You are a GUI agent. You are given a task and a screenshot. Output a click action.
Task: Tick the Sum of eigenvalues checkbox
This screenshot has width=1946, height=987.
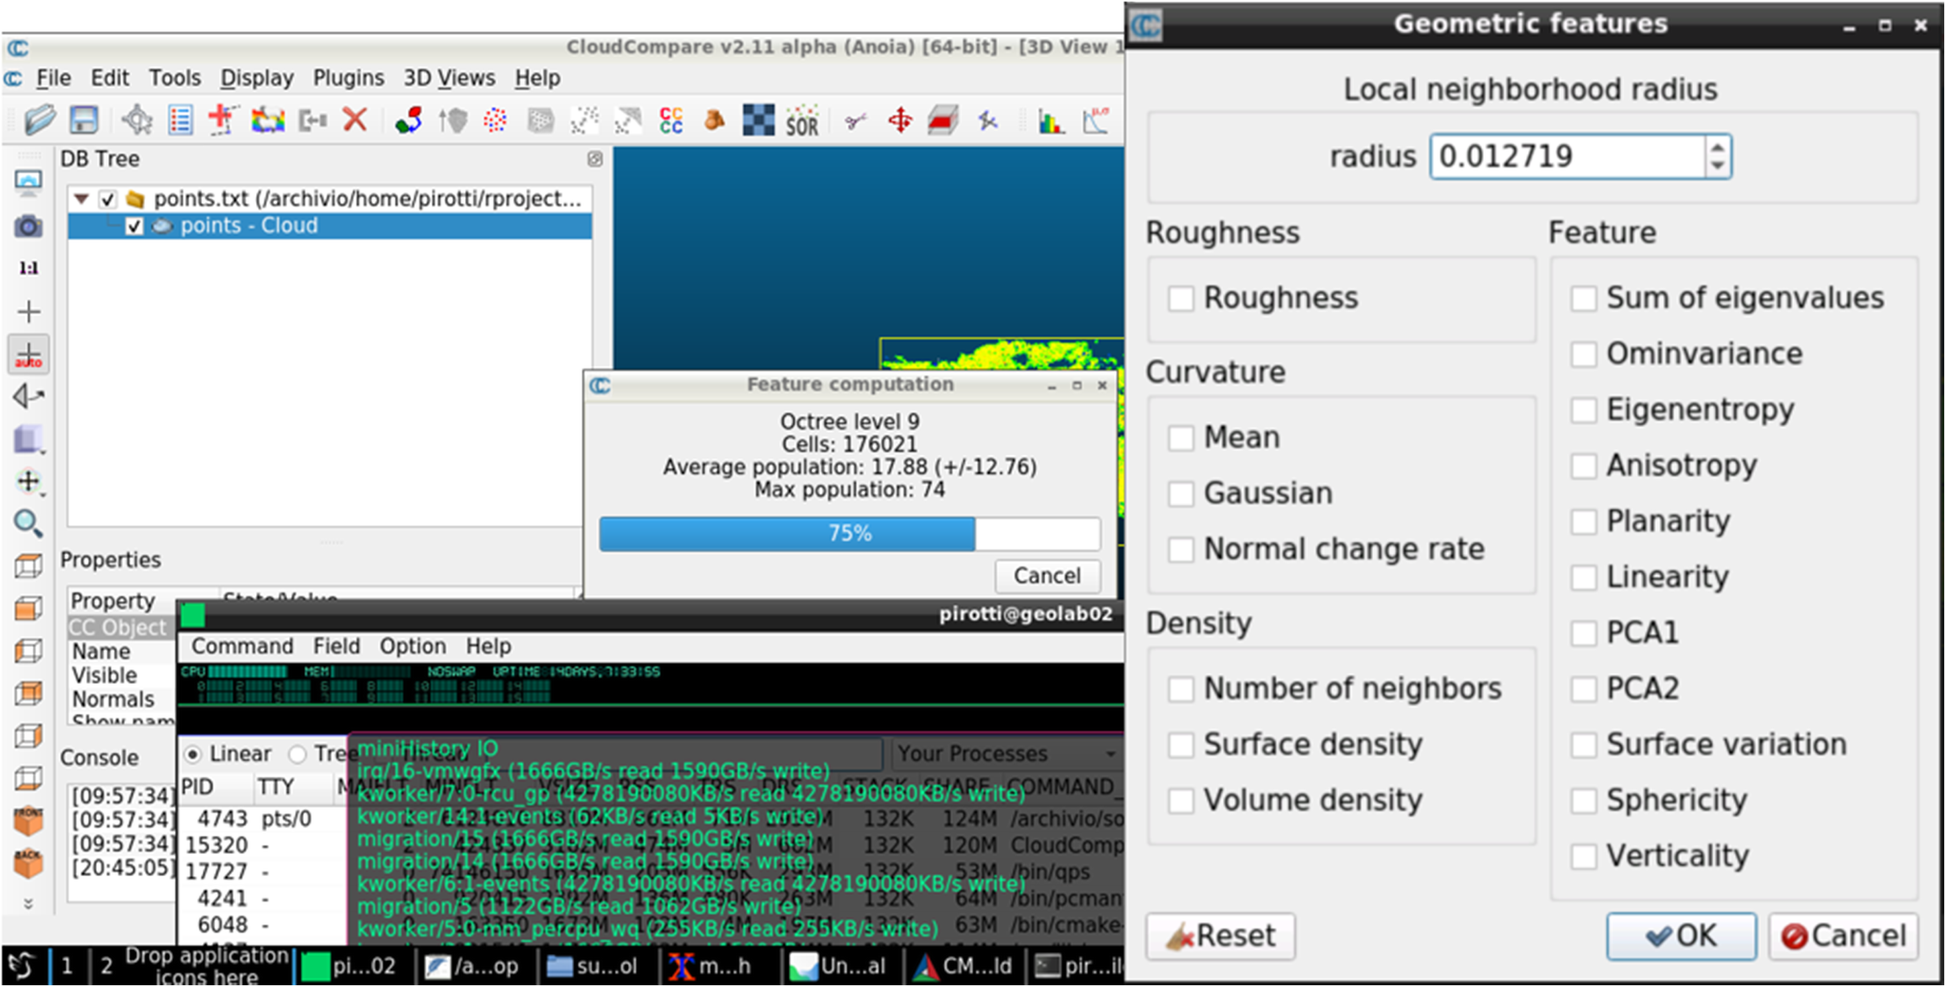[x=1583, y=298]
